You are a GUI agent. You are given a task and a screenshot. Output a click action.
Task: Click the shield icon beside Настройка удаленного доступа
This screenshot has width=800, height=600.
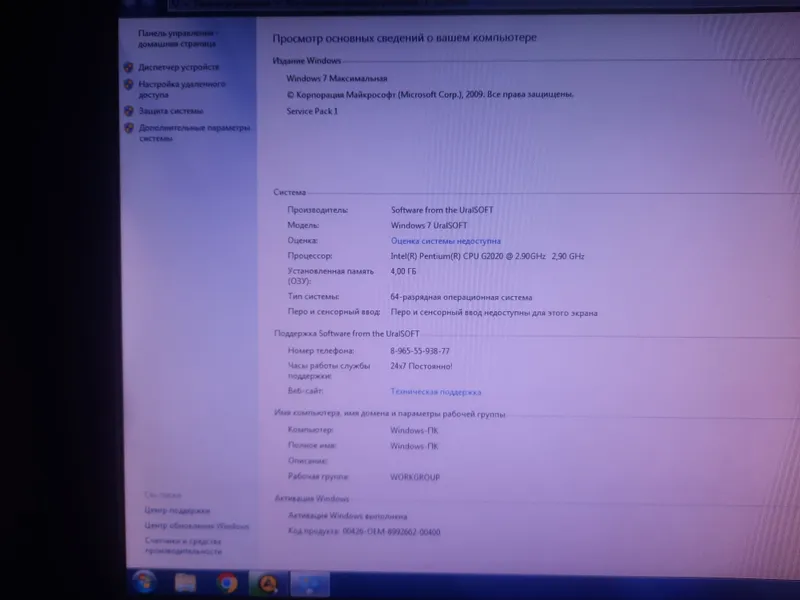click(129, 84)
